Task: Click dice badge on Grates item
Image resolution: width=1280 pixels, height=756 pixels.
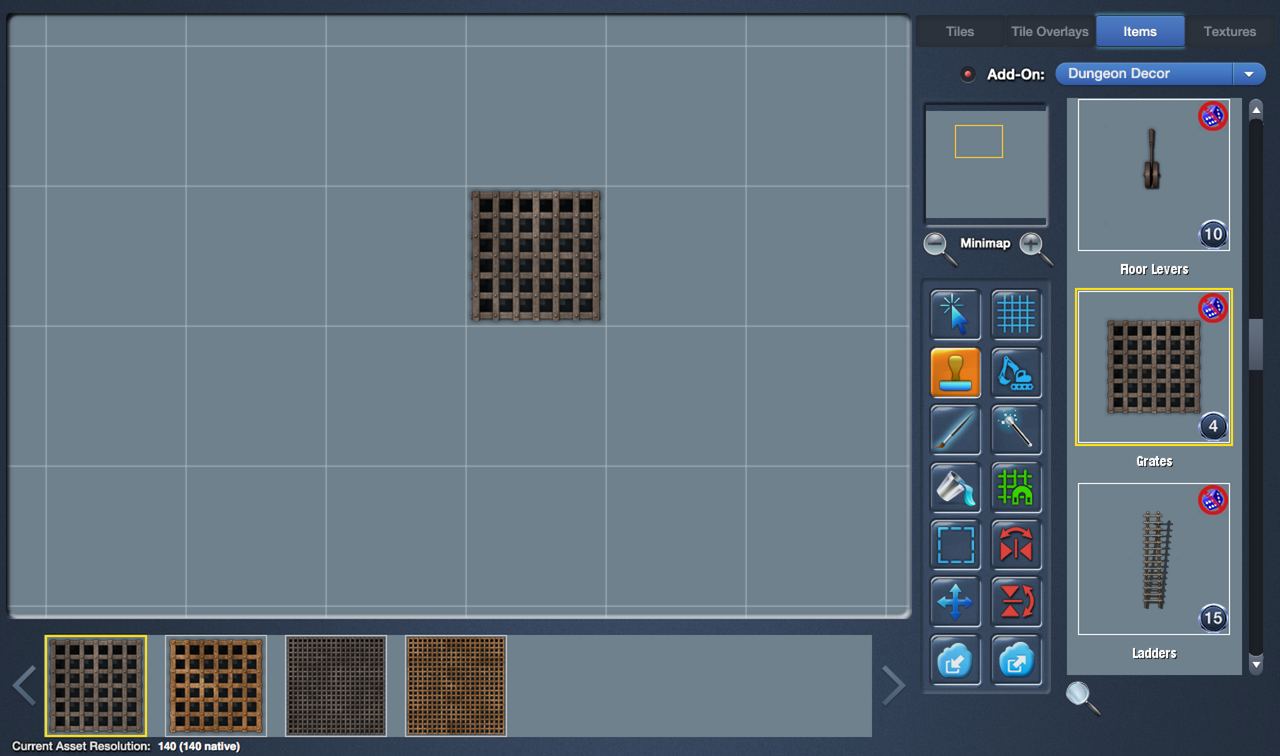Action: [1212, 308]
